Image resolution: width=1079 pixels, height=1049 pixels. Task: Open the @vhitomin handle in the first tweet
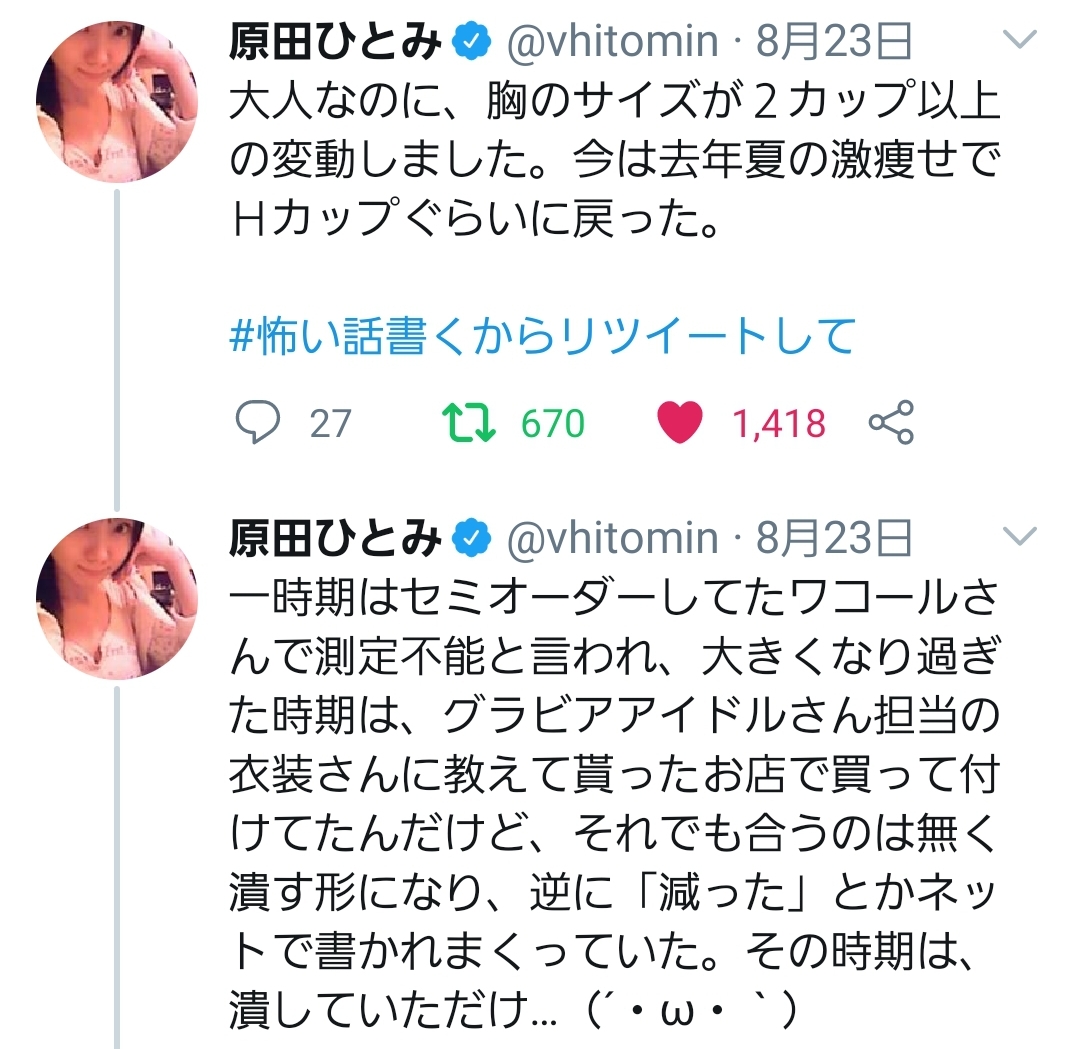tap(612, 41)
